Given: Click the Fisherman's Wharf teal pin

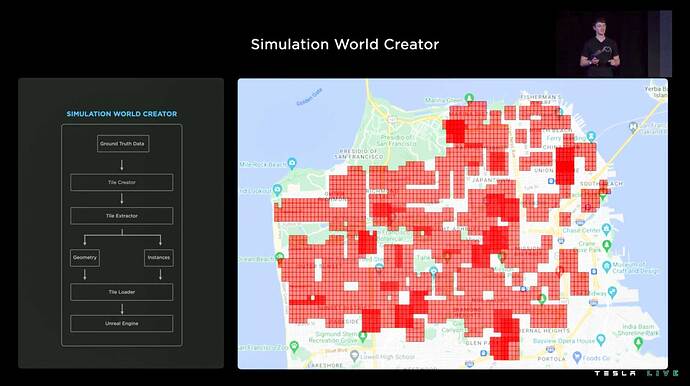Looking at the screenshot, I should [559, 111].
